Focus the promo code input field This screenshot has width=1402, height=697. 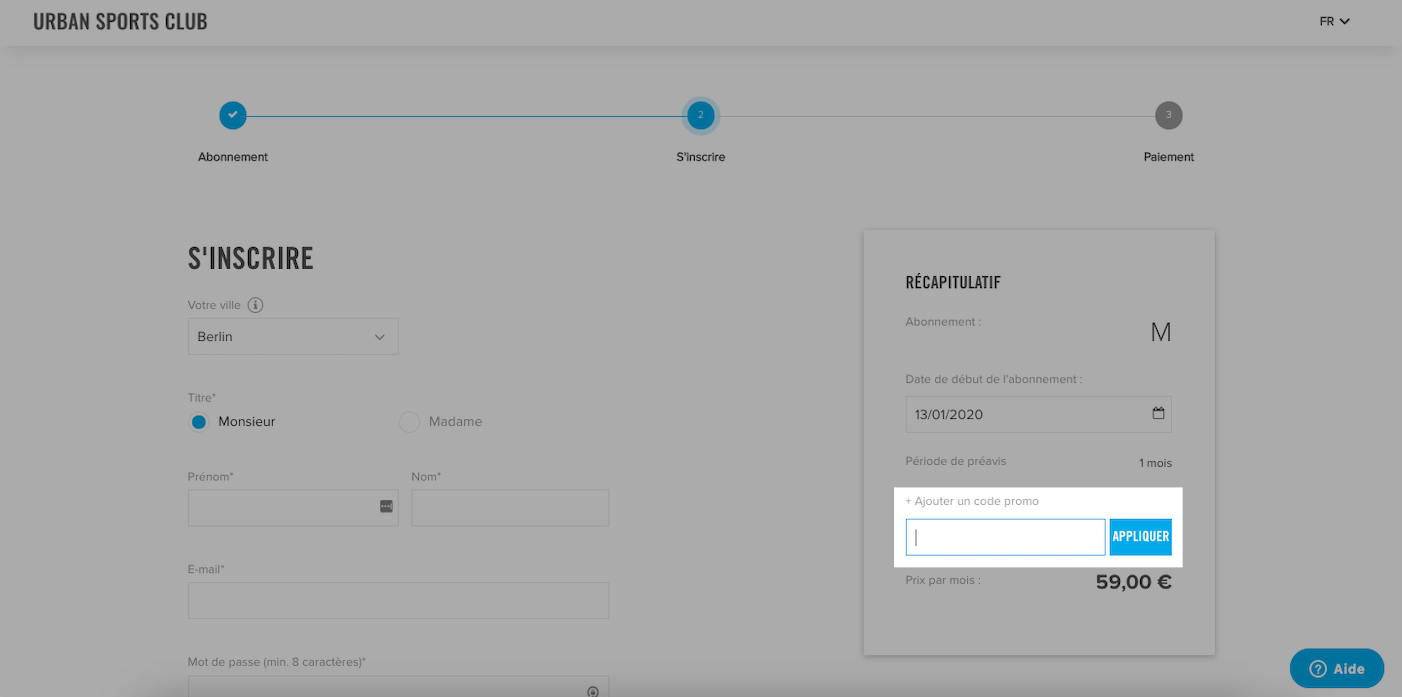coord(1005,537)
